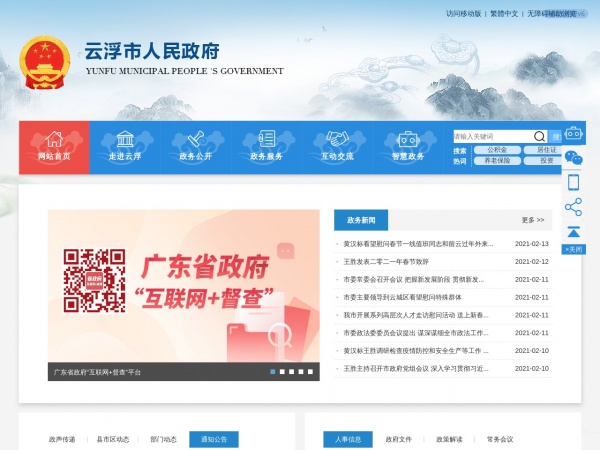
Task: Select the fourth carousel slide dot
Action: [x=301, y=372]
